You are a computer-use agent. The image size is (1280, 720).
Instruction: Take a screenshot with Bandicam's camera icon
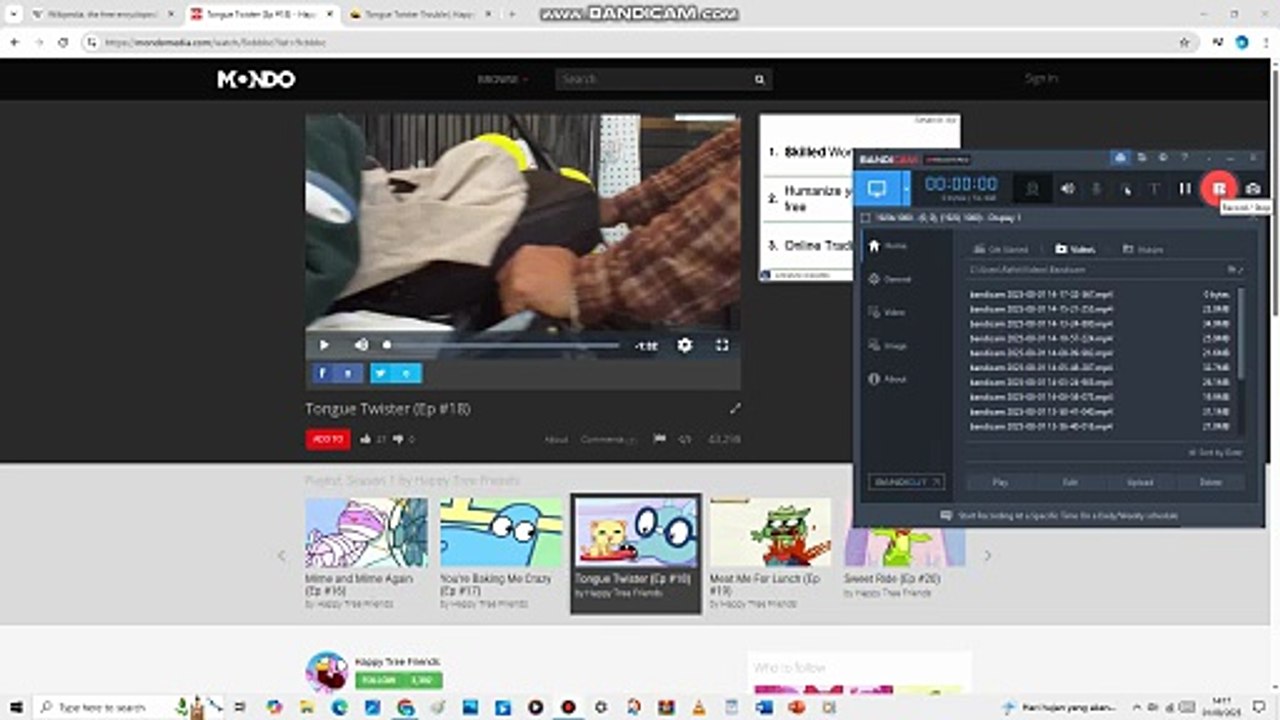point(1252,188)
